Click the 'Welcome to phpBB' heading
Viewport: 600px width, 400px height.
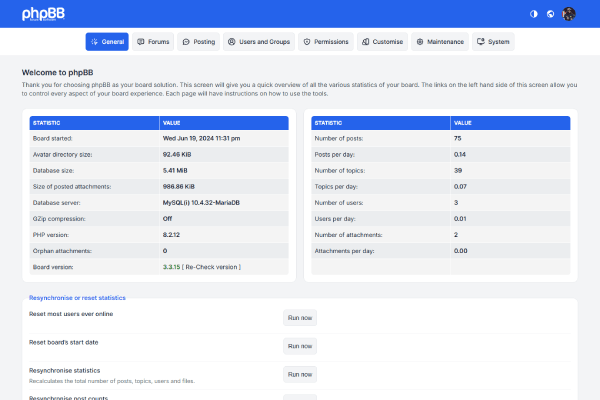tap(57, 72)
